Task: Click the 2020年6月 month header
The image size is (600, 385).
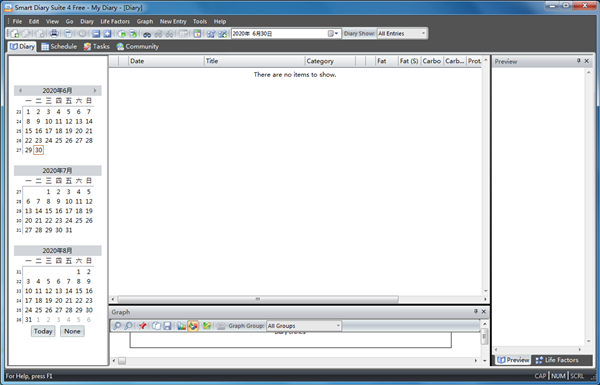Action: tap(57, 91)
